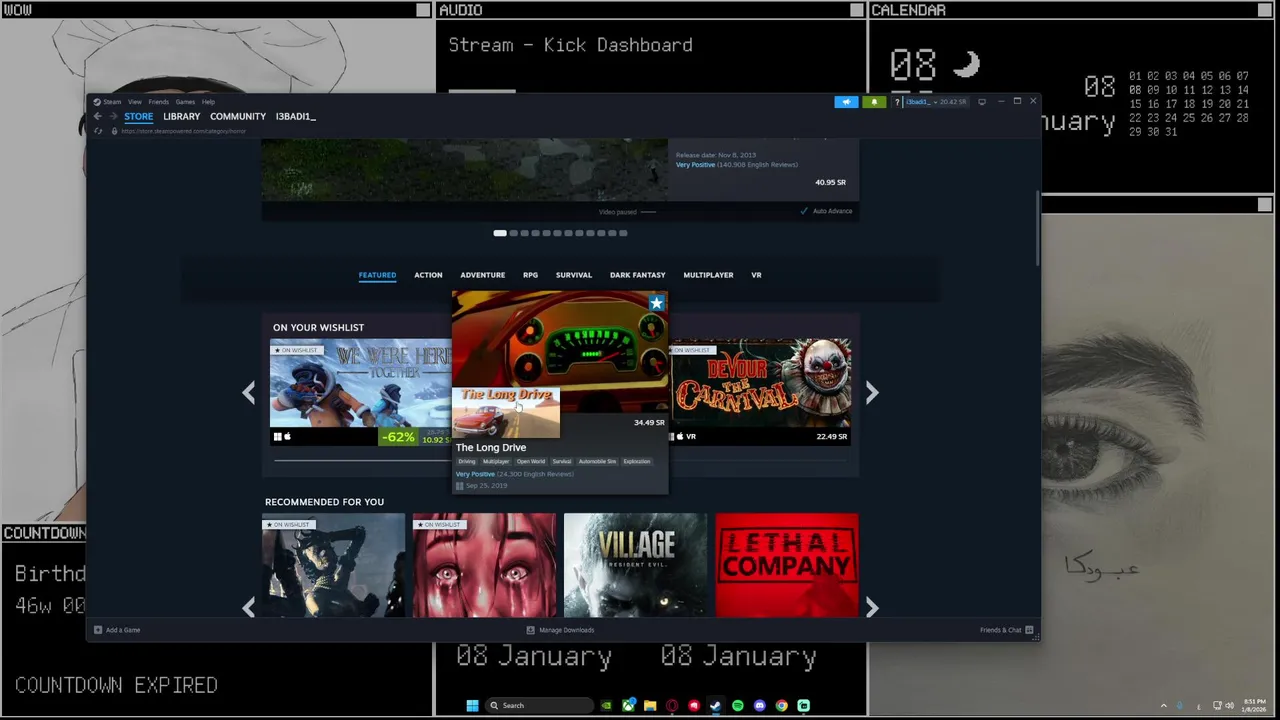
Task: Open the NVIDIA app from the taskbar
Action: click(x=606, y=705)
